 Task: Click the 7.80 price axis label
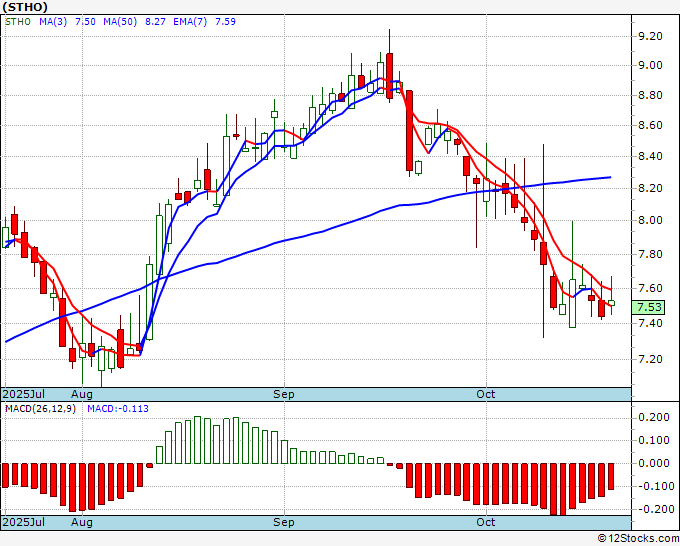pyautogui.click(x=650, y=254)
